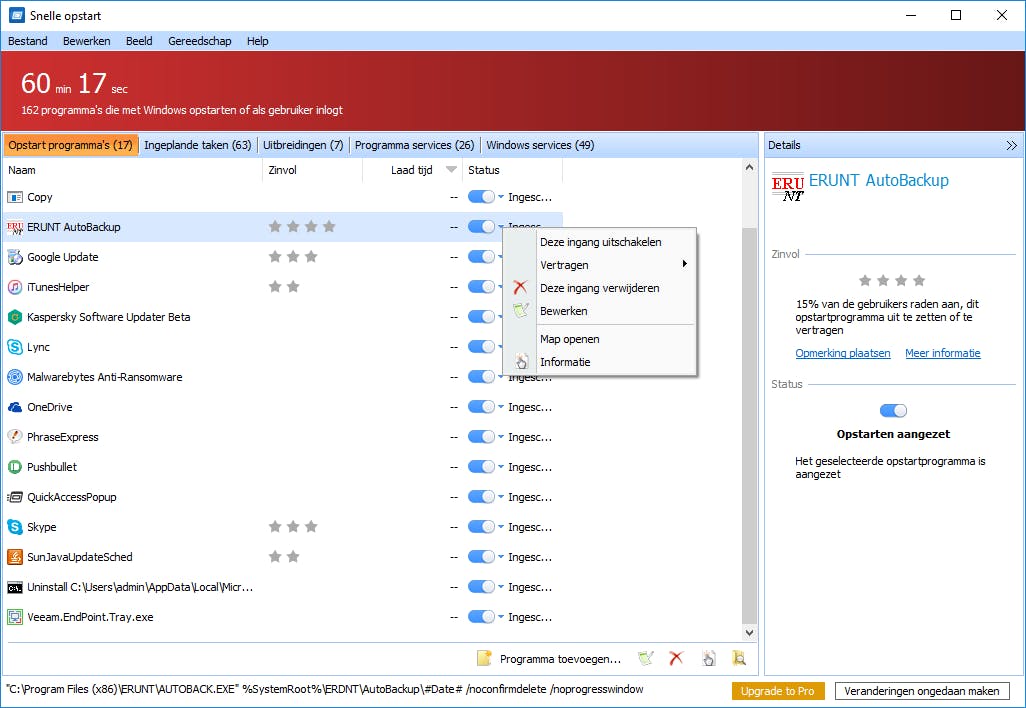This screenshot has height=708, width=1026.
Task: Click the scrollbar up arrow
Action: tap(749, 168)
